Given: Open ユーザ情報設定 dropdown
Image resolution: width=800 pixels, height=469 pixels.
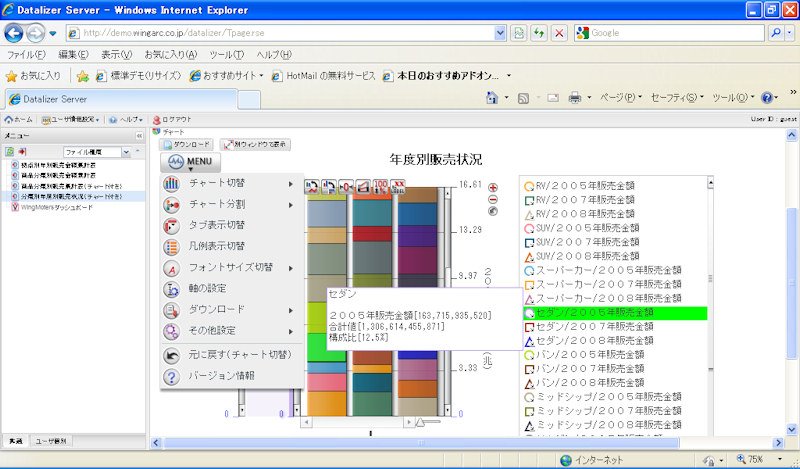Looking at the screenshot, I should pos(70,119).
